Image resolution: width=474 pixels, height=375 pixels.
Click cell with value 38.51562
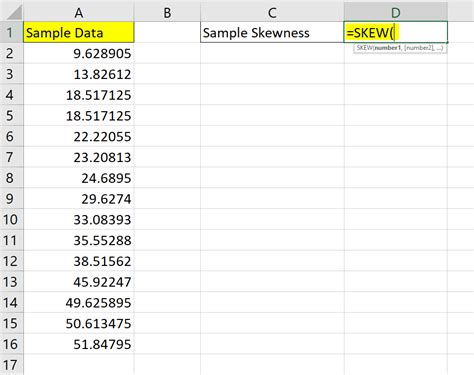point(79,261)
